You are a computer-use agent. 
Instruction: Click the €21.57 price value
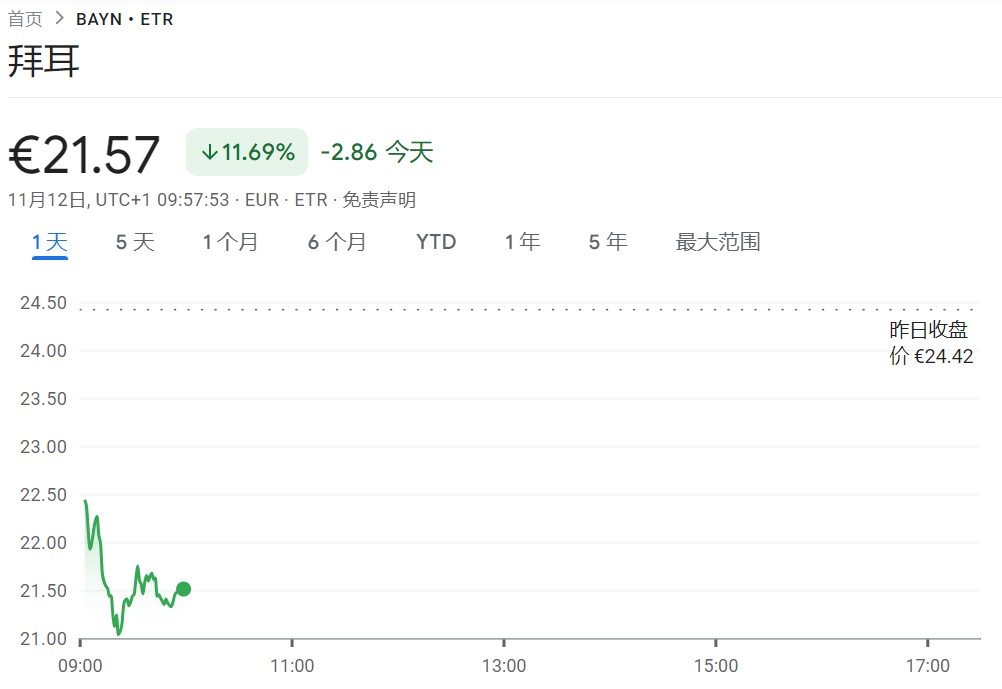[85, 155]
